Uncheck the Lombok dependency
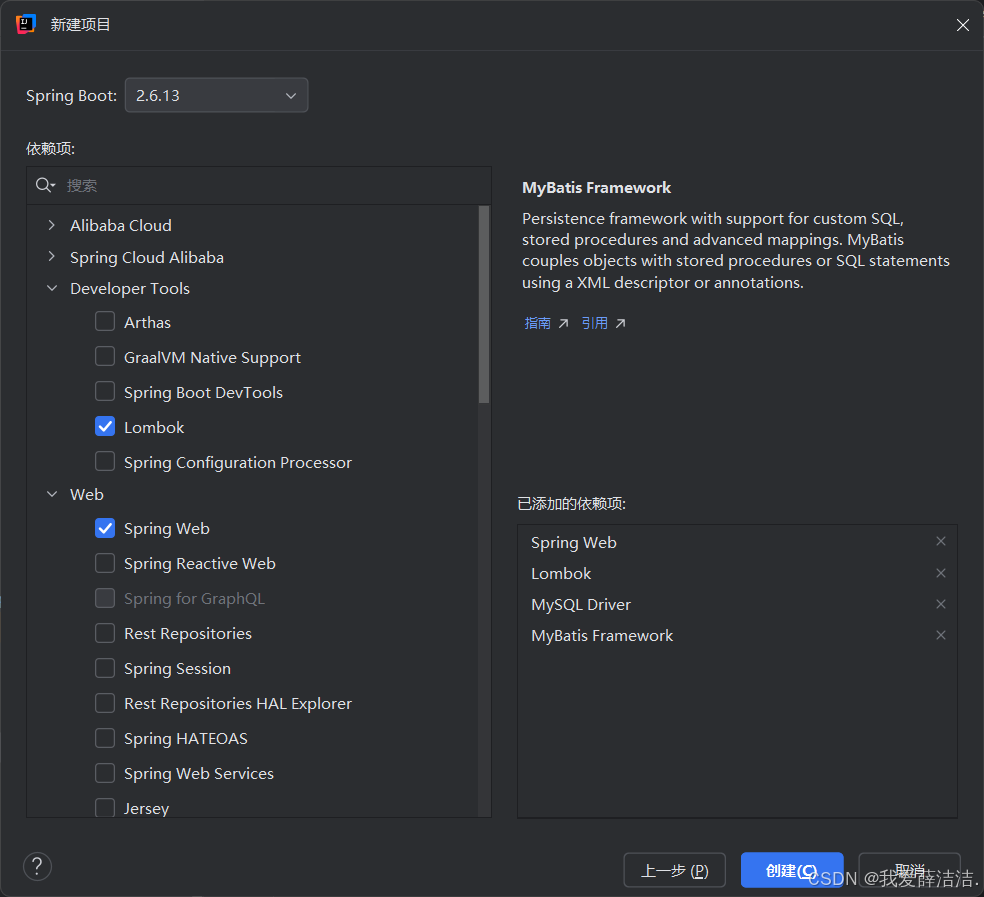The height and width of the screenshot is (897, 984). (x=105, y=426)
